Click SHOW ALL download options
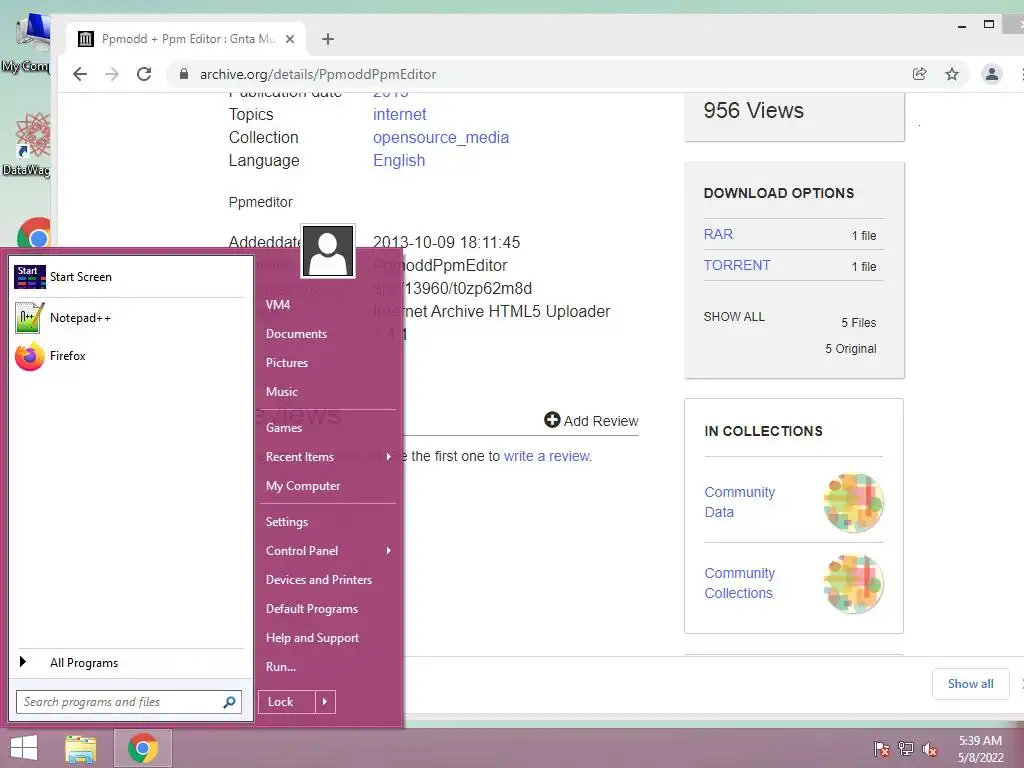 tap(734, 317)
